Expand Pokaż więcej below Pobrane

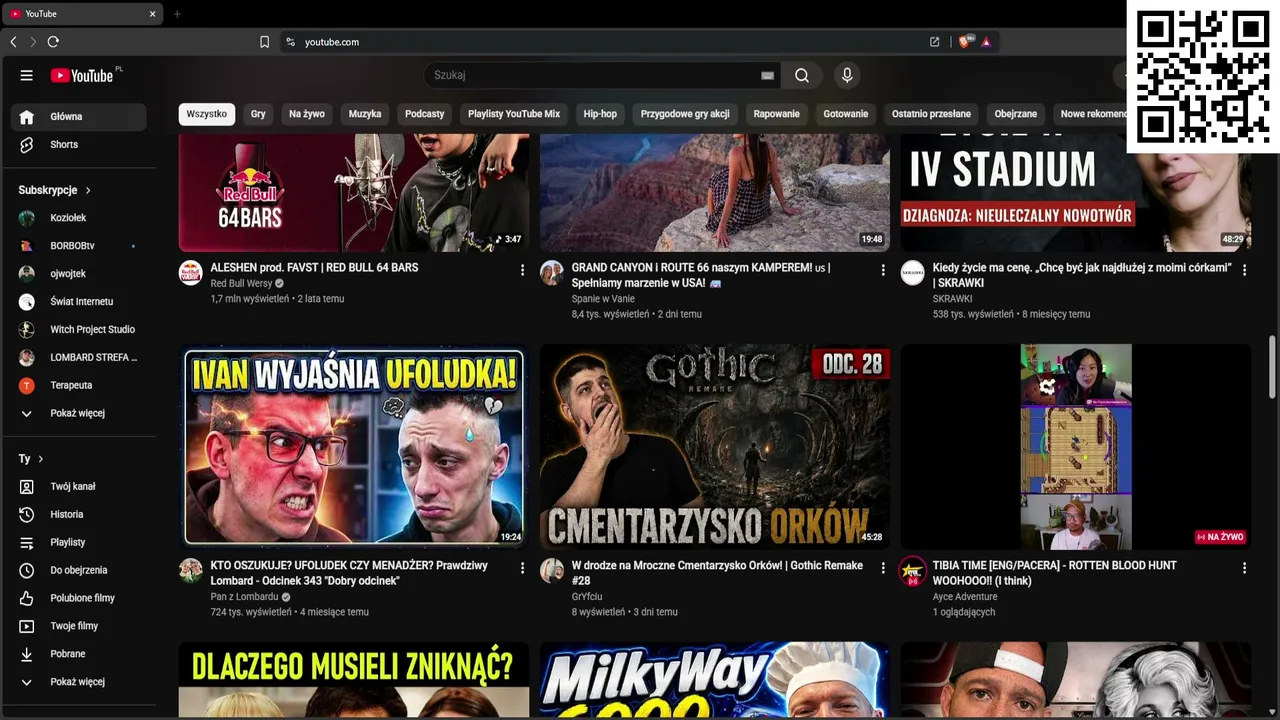(79, 683)
